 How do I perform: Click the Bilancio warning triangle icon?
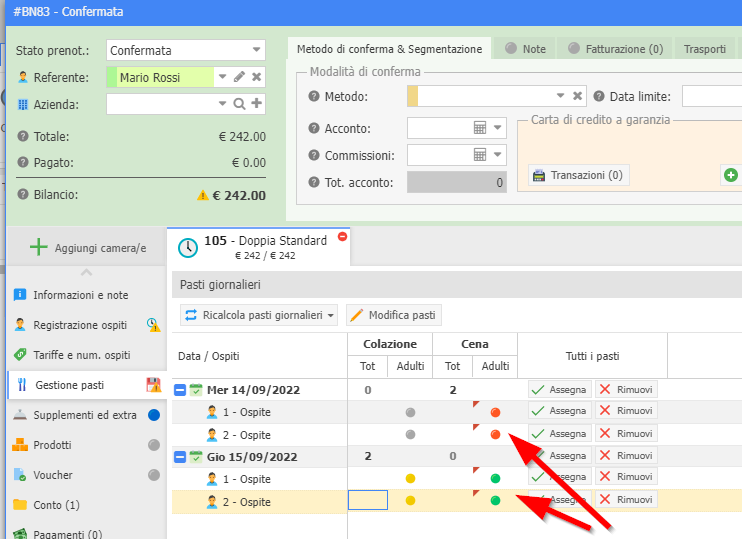[x=203, y=195]
